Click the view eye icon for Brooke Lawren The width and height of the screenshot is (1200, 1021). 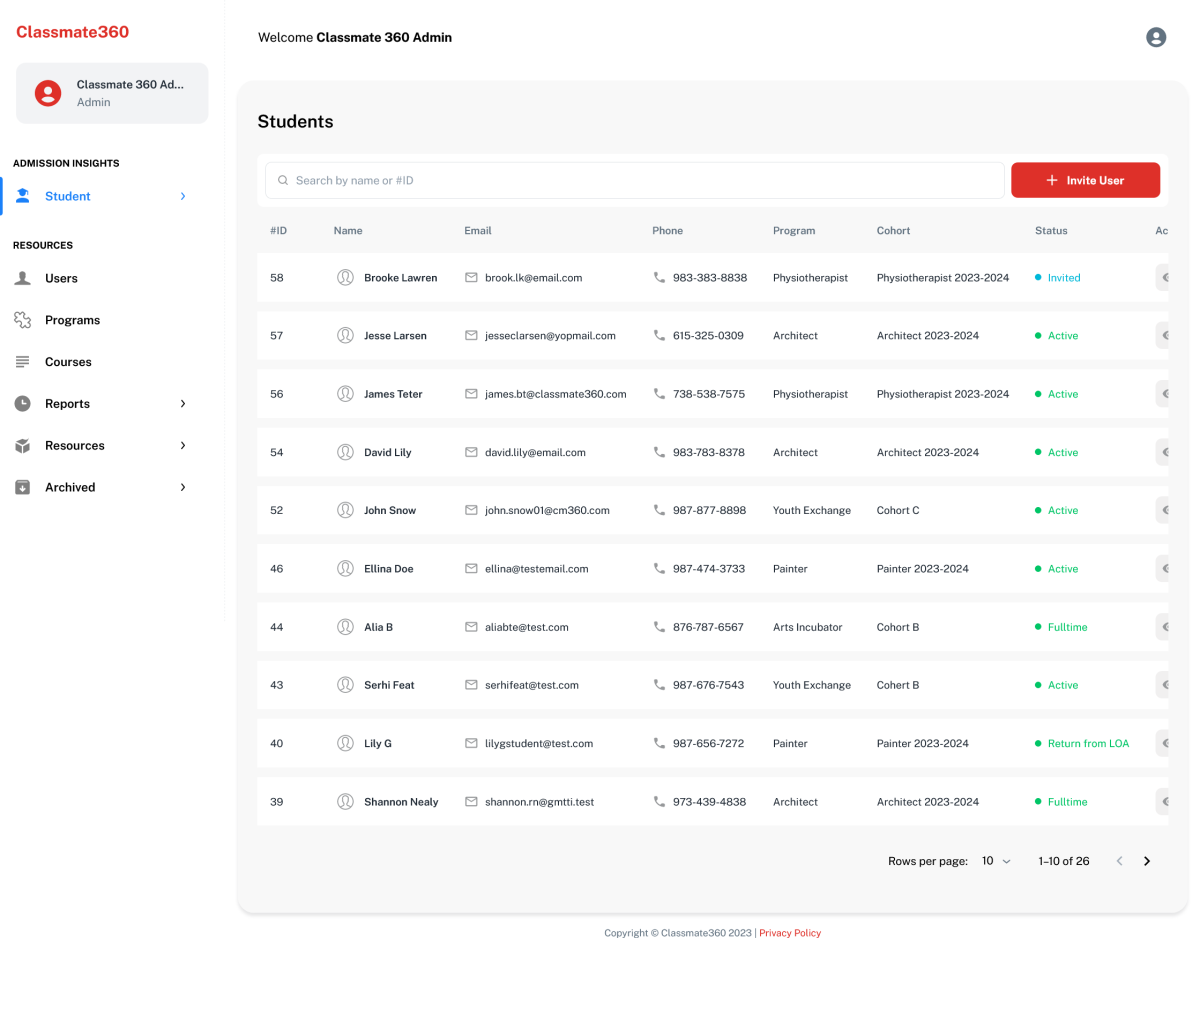pos(1163,278)
